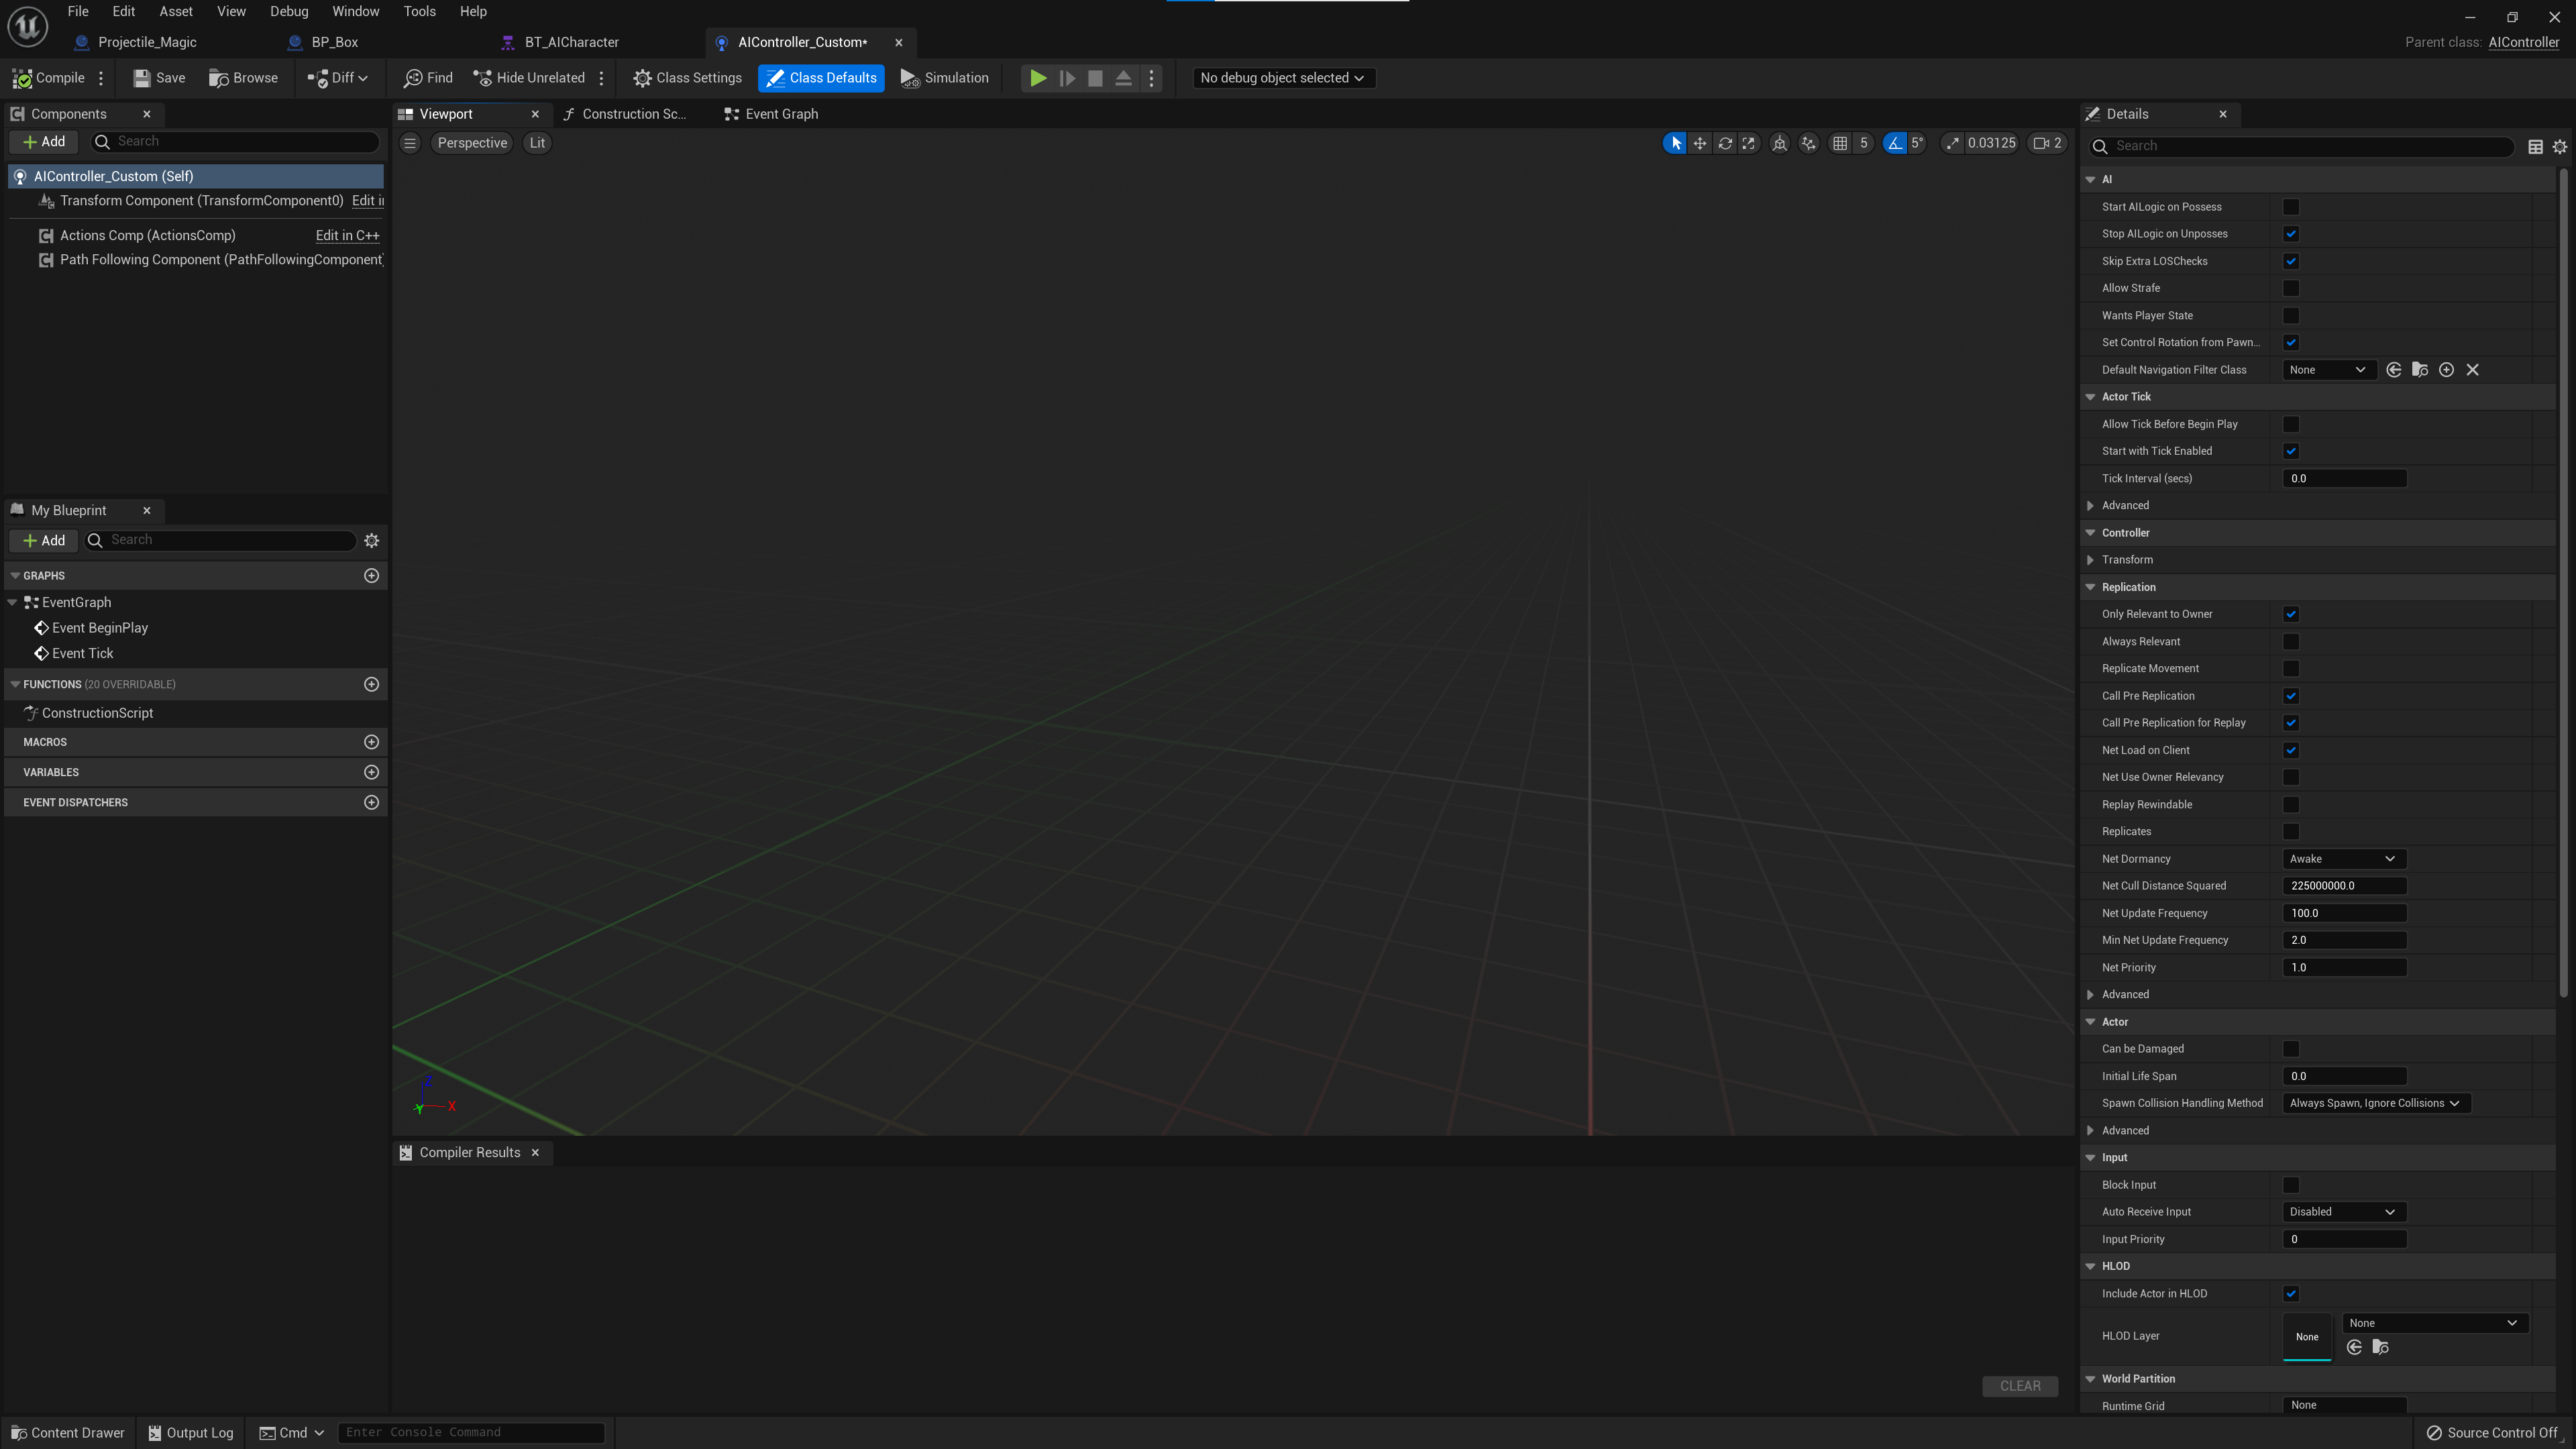Enable Start AILogic on Possess checkbox
Image resolution: width=2576 pixels, height=1449 pixels.
click(x=2291, y=207)
